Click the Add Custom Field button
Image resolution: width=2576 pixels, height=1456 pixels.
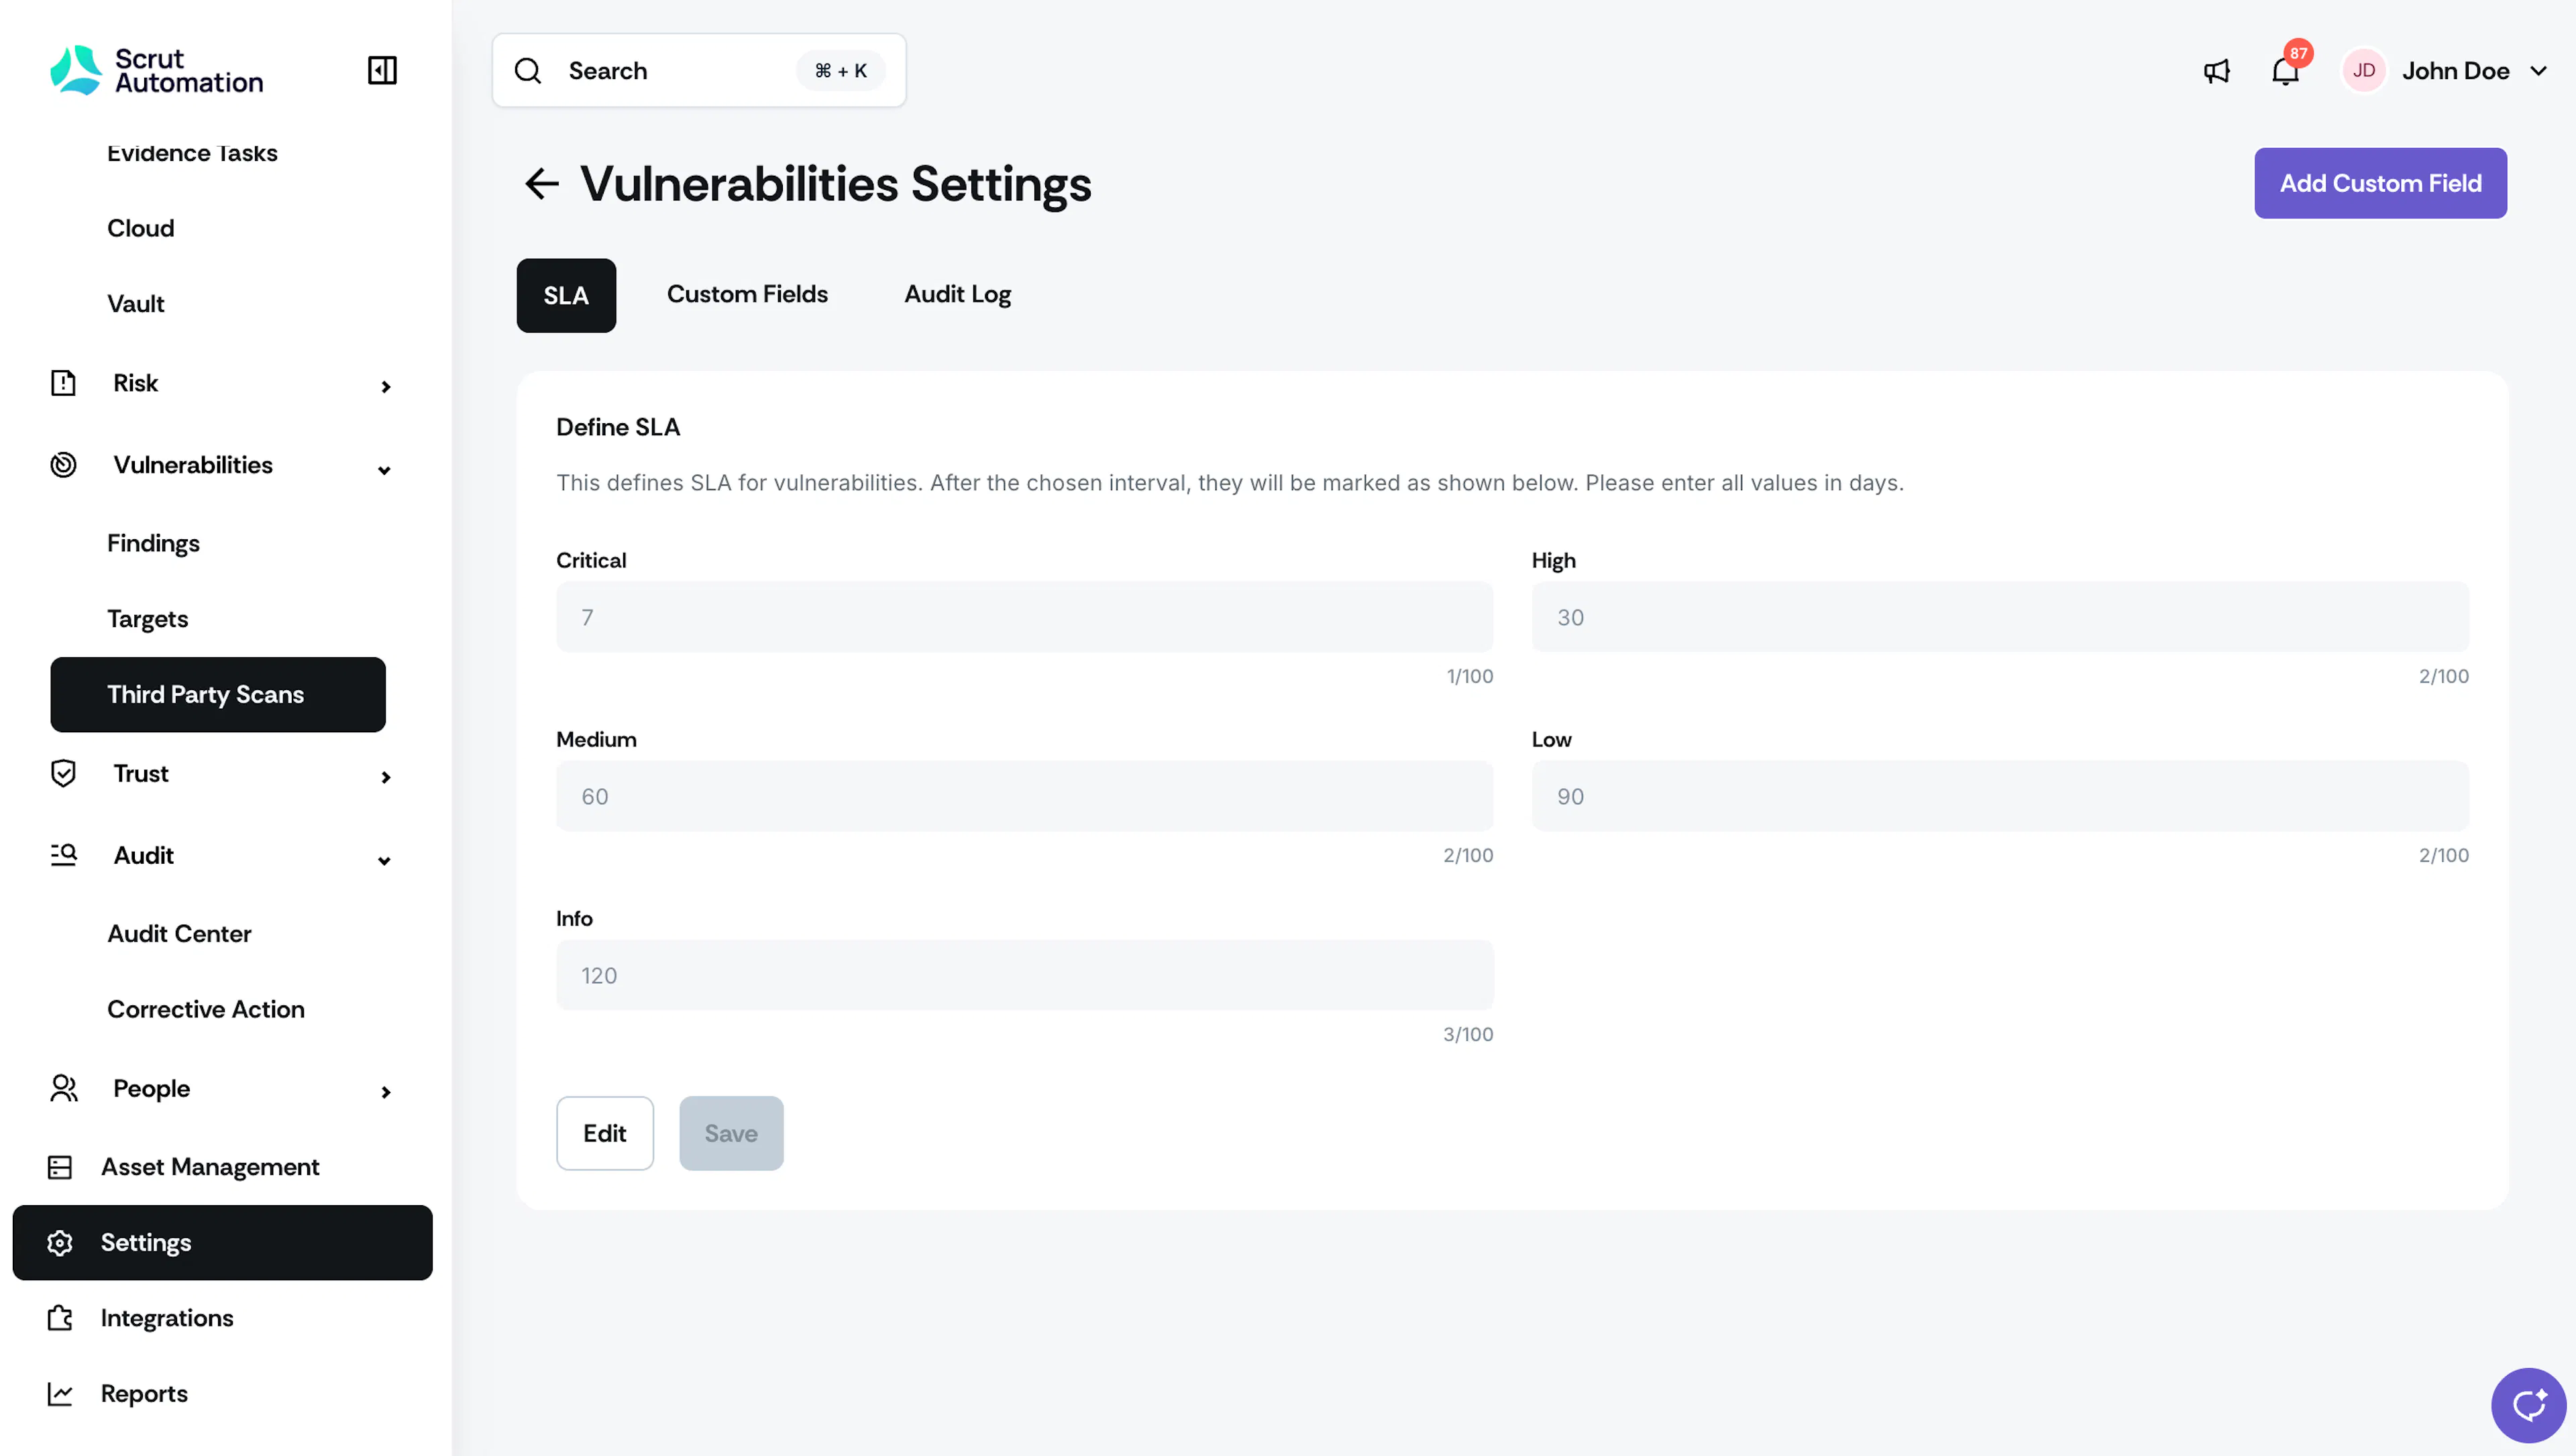(x=2380, y=183)
